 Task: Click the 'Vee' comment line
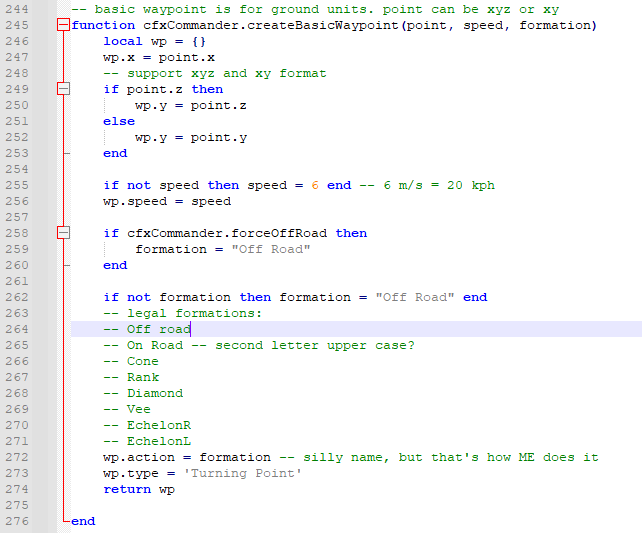127,409
